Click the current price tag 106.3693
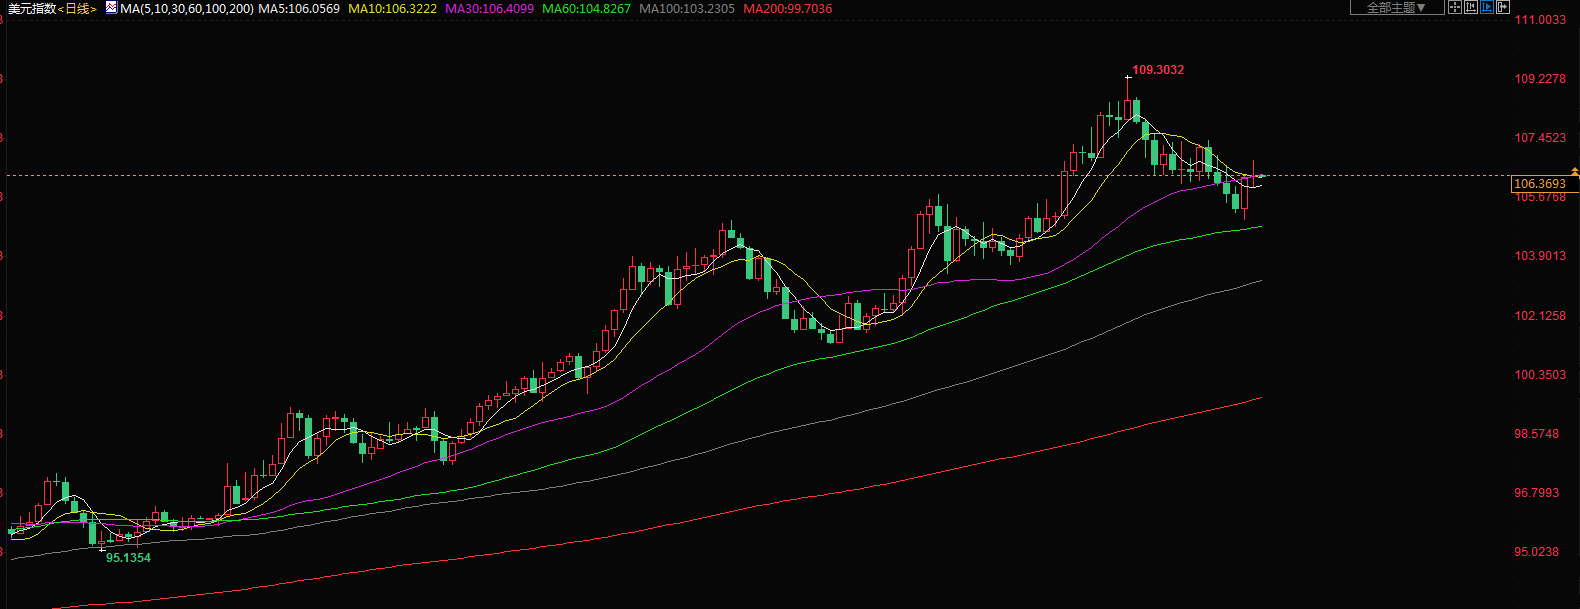1580x609 pixels. [x=1540, y=184]
